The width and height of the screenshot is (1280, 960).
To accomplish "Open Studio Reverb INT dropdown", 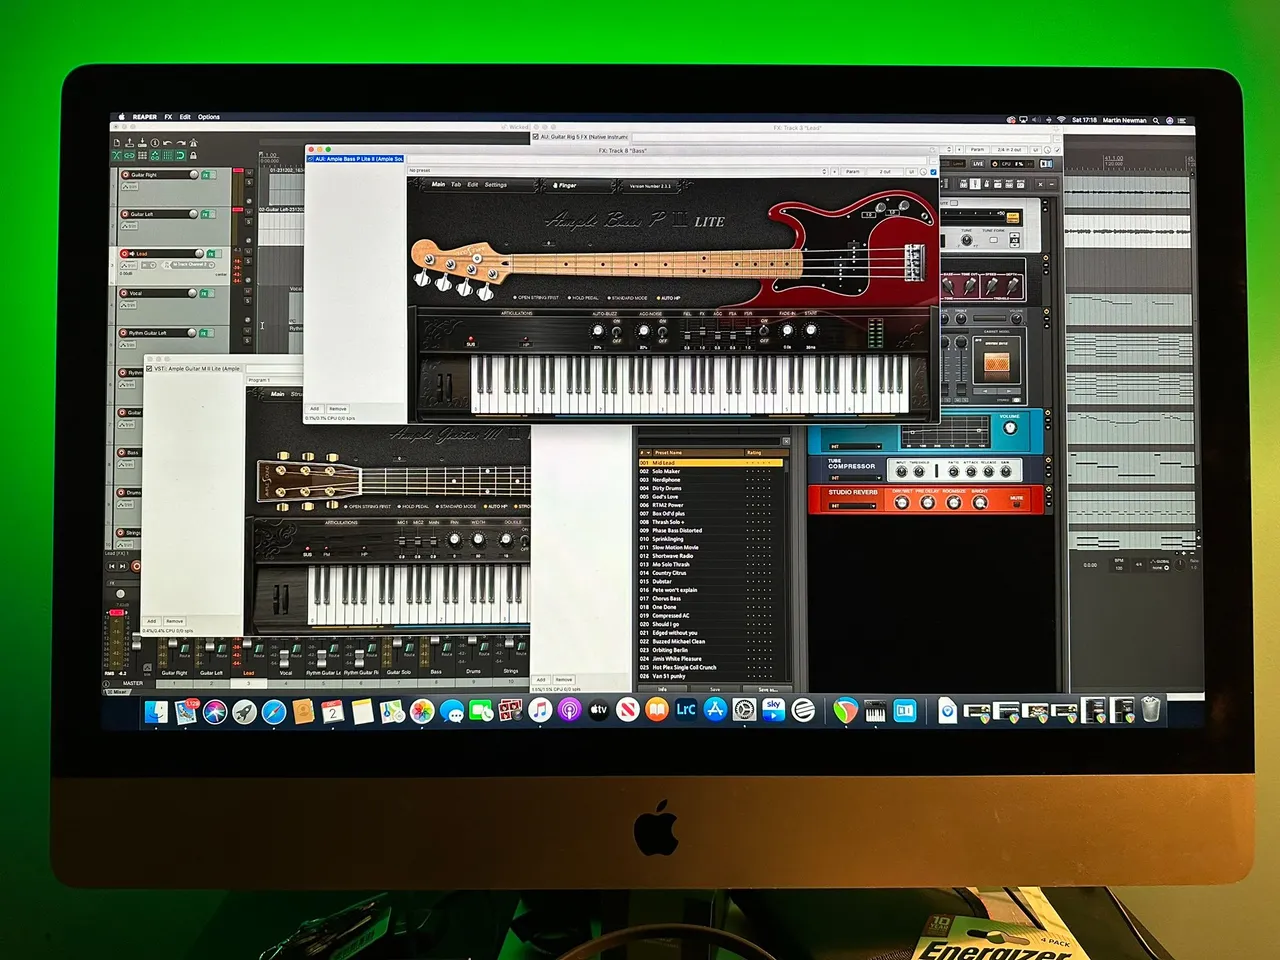I will (x=852, y=506).
